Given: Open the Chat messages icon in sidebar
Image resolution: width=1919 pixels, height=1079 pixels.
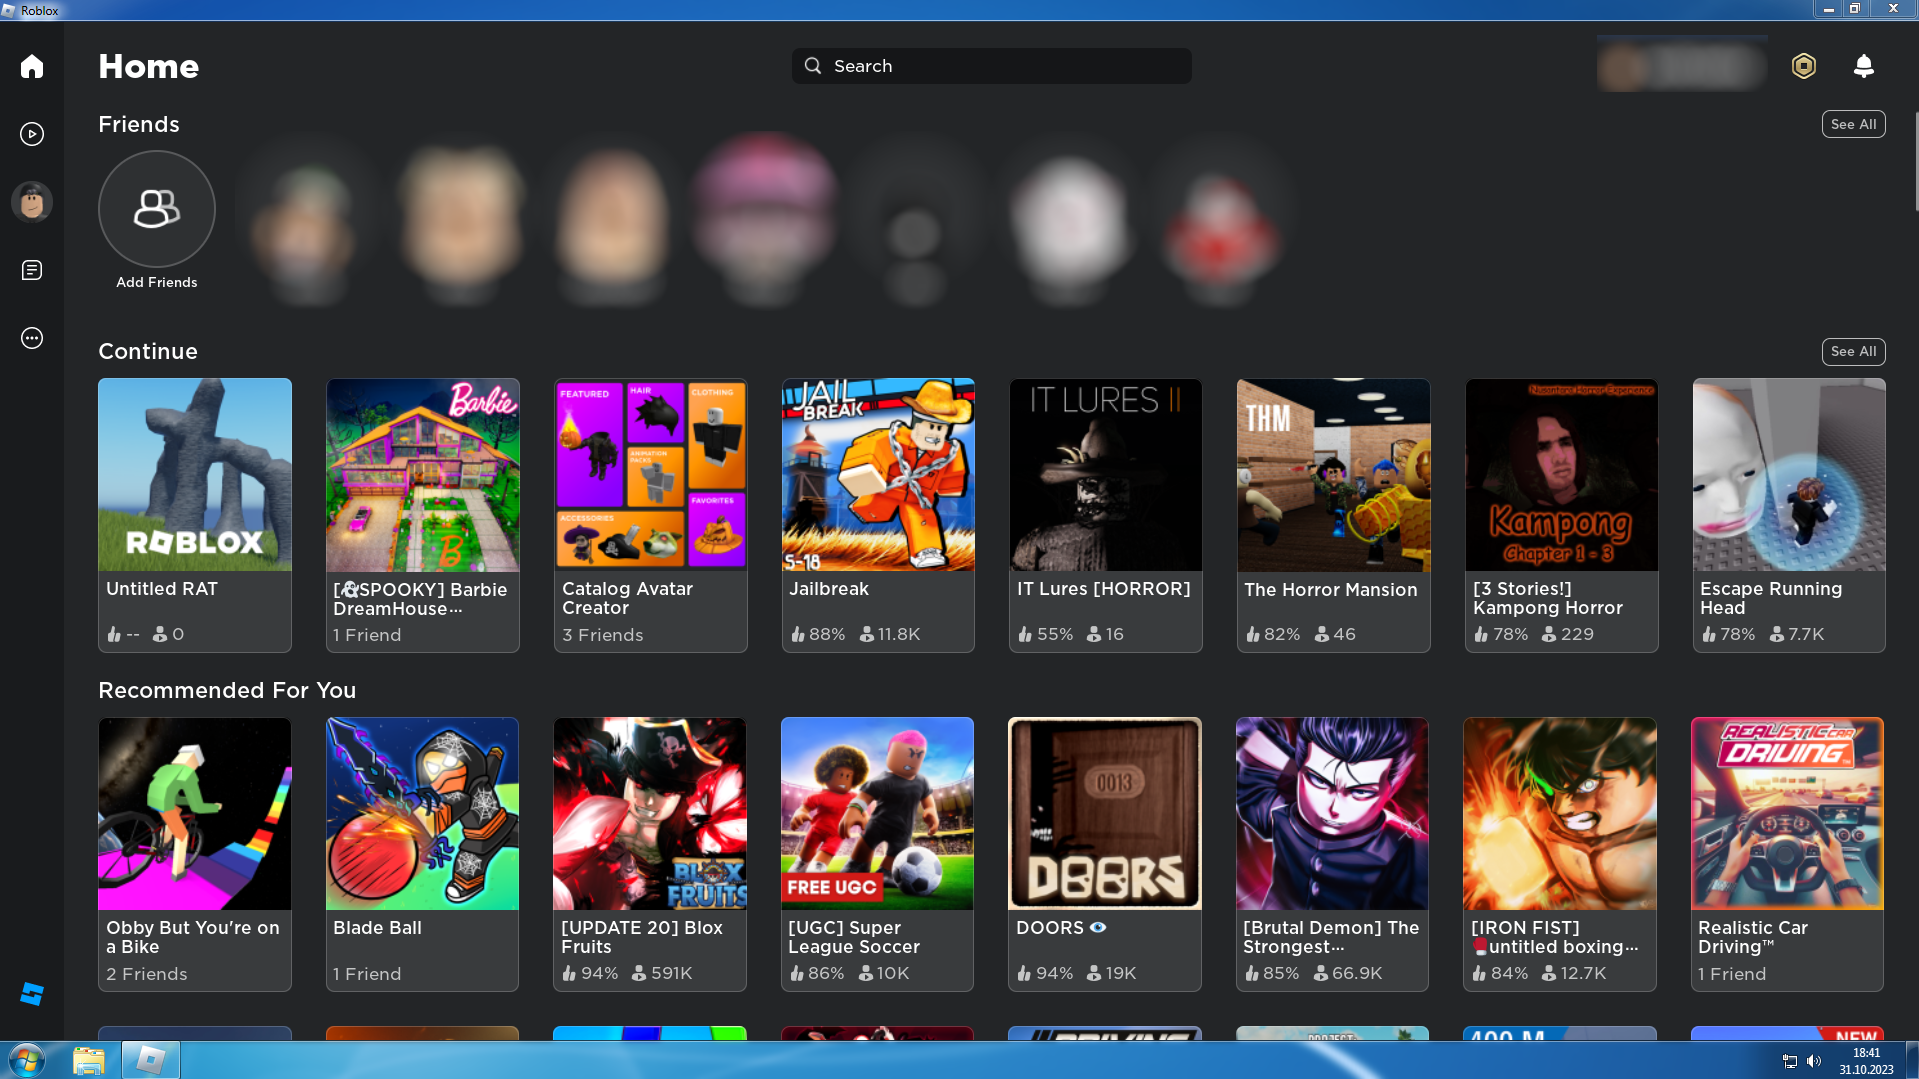Looking at the screenshot, I should pyautogui.click(x=32, y=270).
